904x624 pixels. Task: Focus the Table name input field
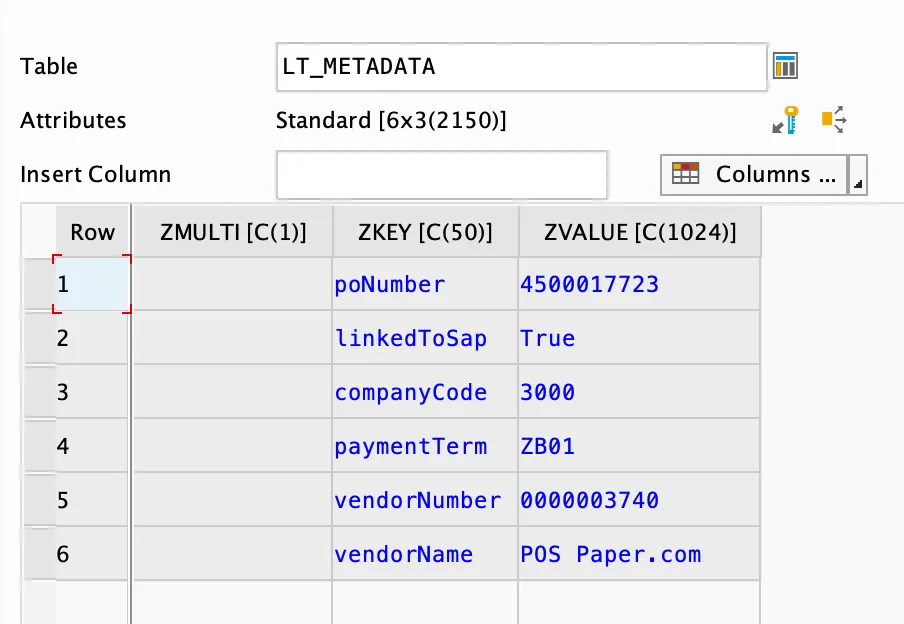(522, 67)
